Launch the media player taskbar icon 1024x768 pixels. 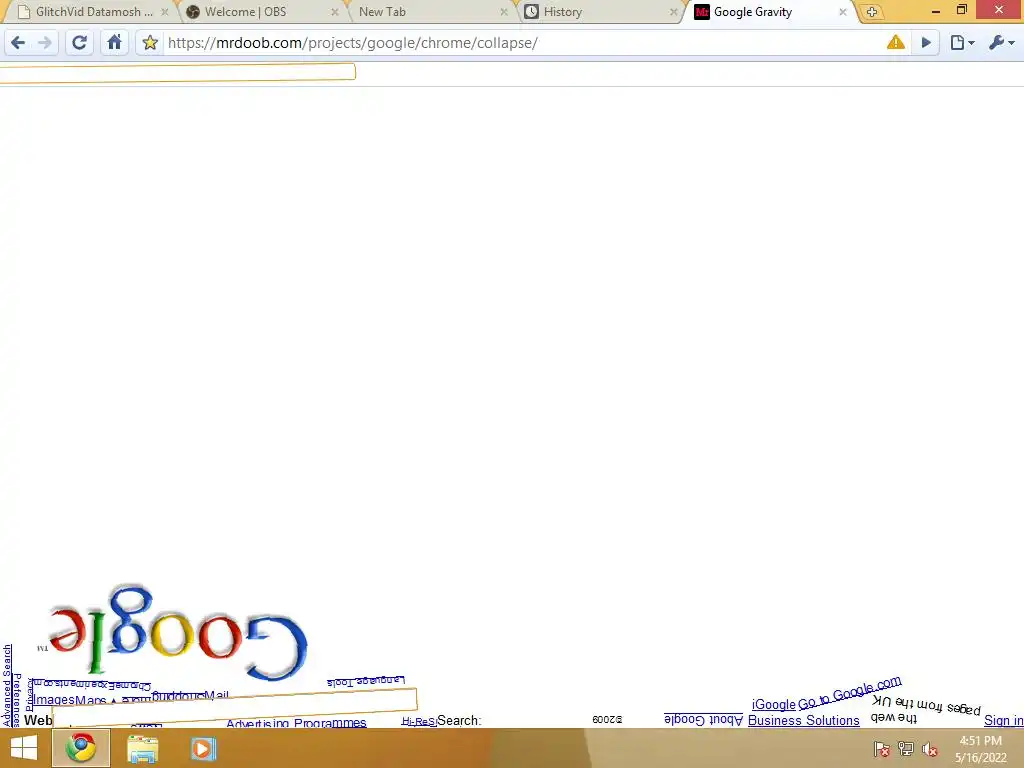coord(202,748)
